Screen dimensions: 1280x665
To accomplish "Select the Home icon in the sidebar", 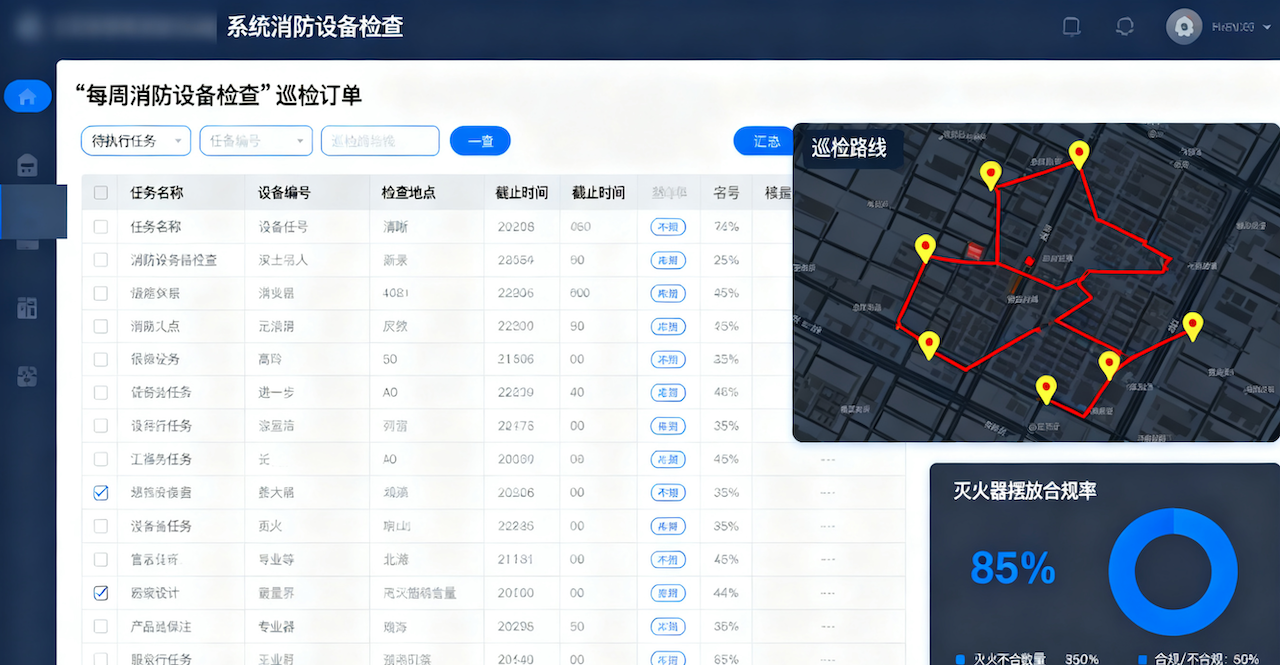I will click(27, 96).
